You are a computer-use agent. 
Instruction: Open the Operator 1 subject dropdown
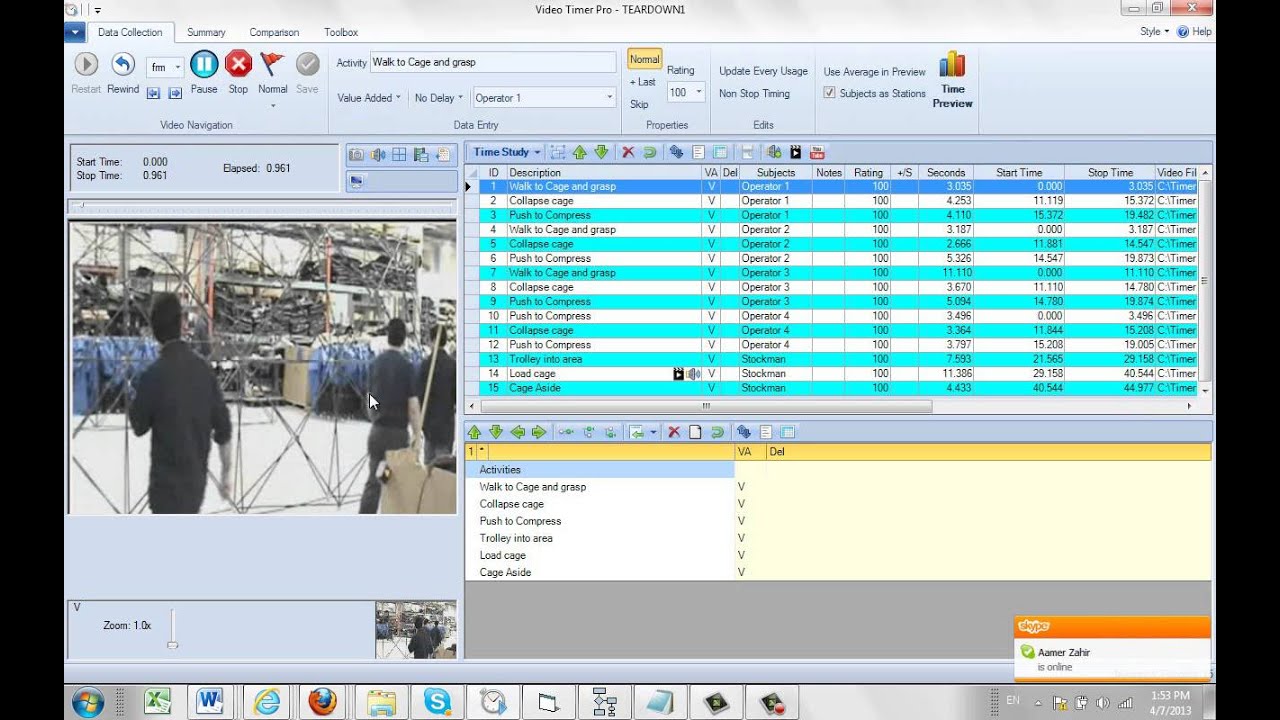pyautogui.click(x=609, y=98)
